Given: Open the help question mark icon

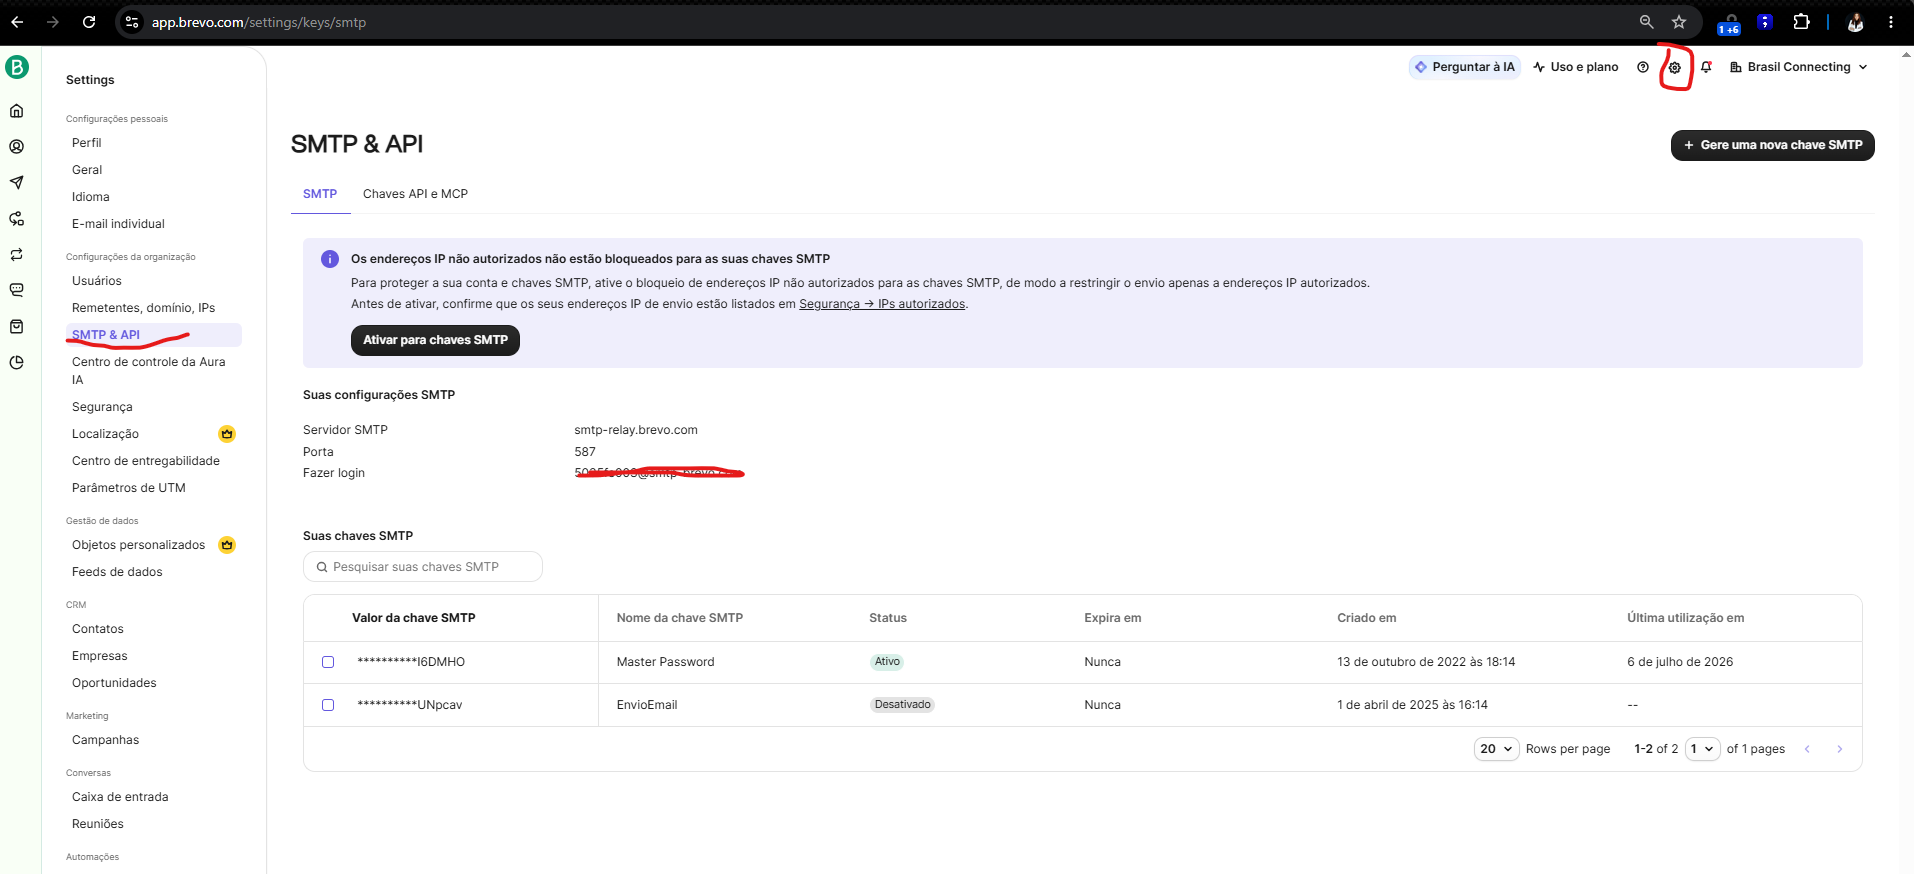Looking at the screenshot, I should tap(1643, 67).
